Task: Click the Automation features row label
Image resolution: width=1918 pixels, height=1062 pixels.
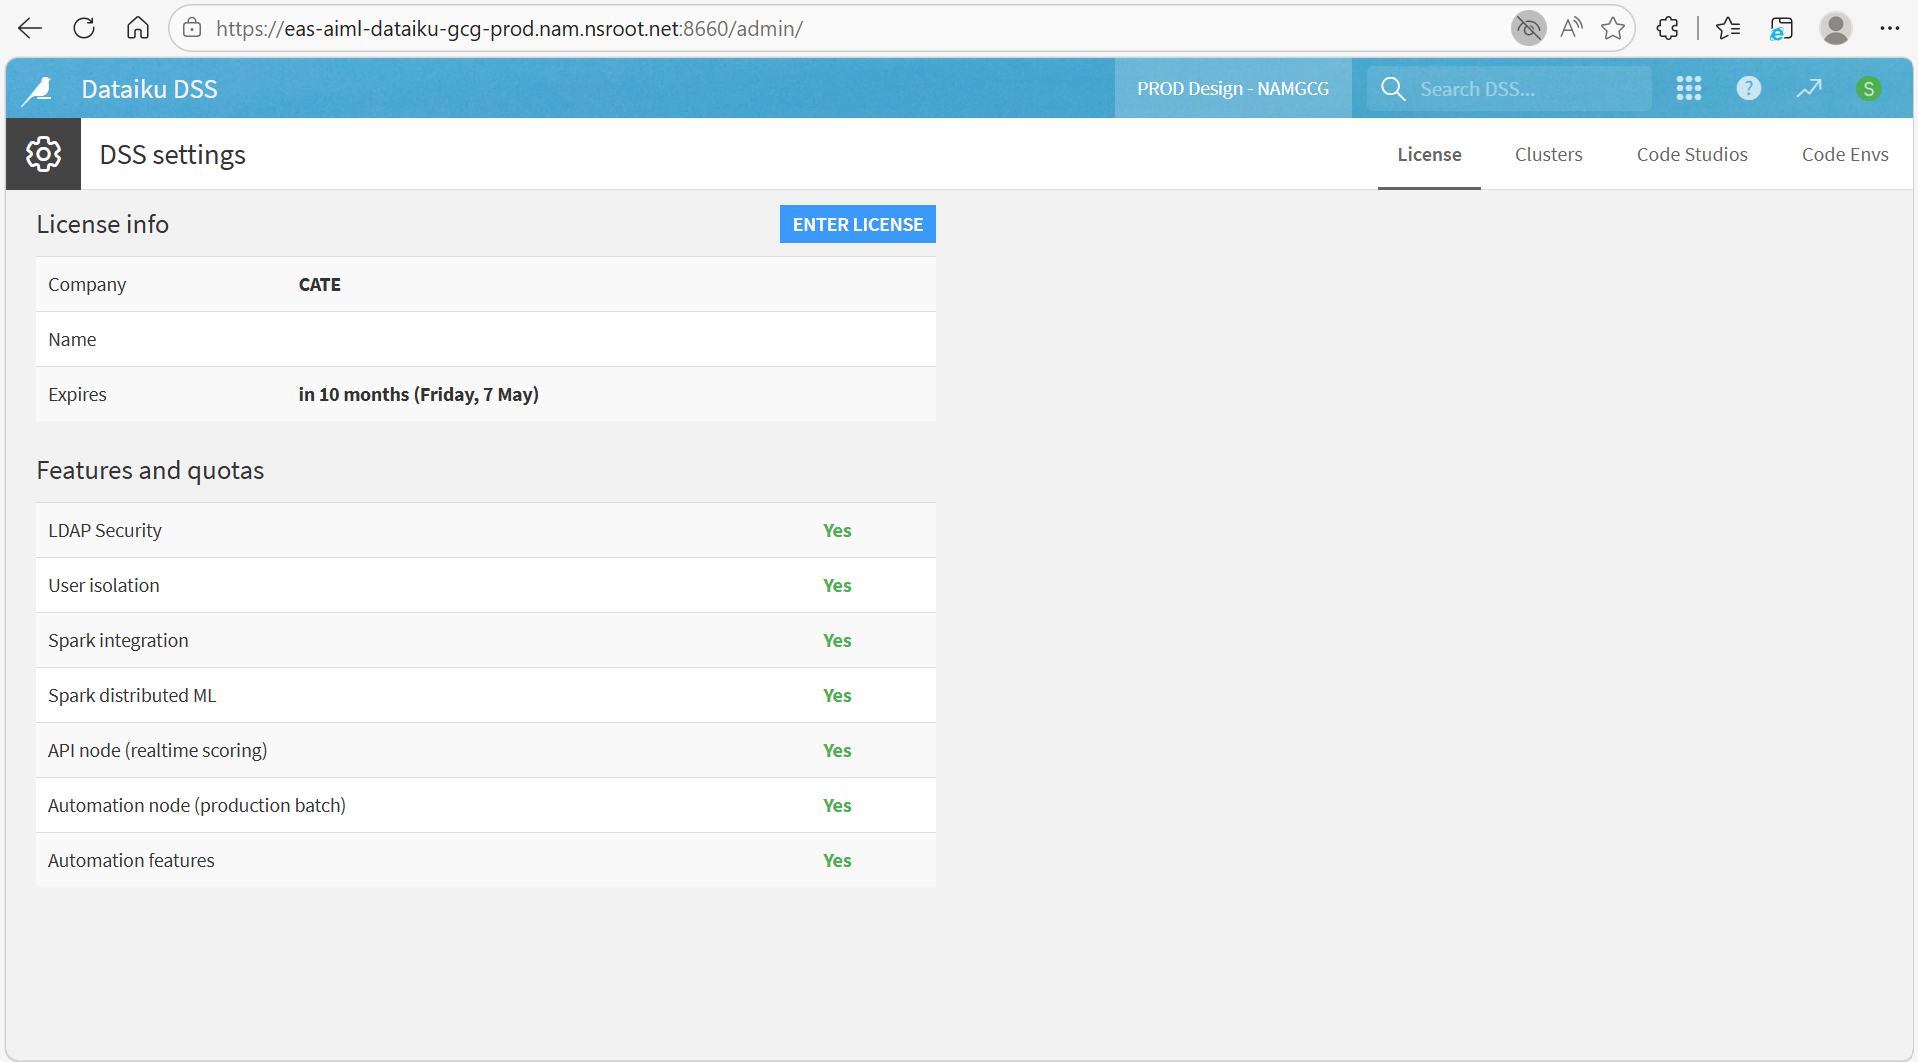Action: click(131, 861)
